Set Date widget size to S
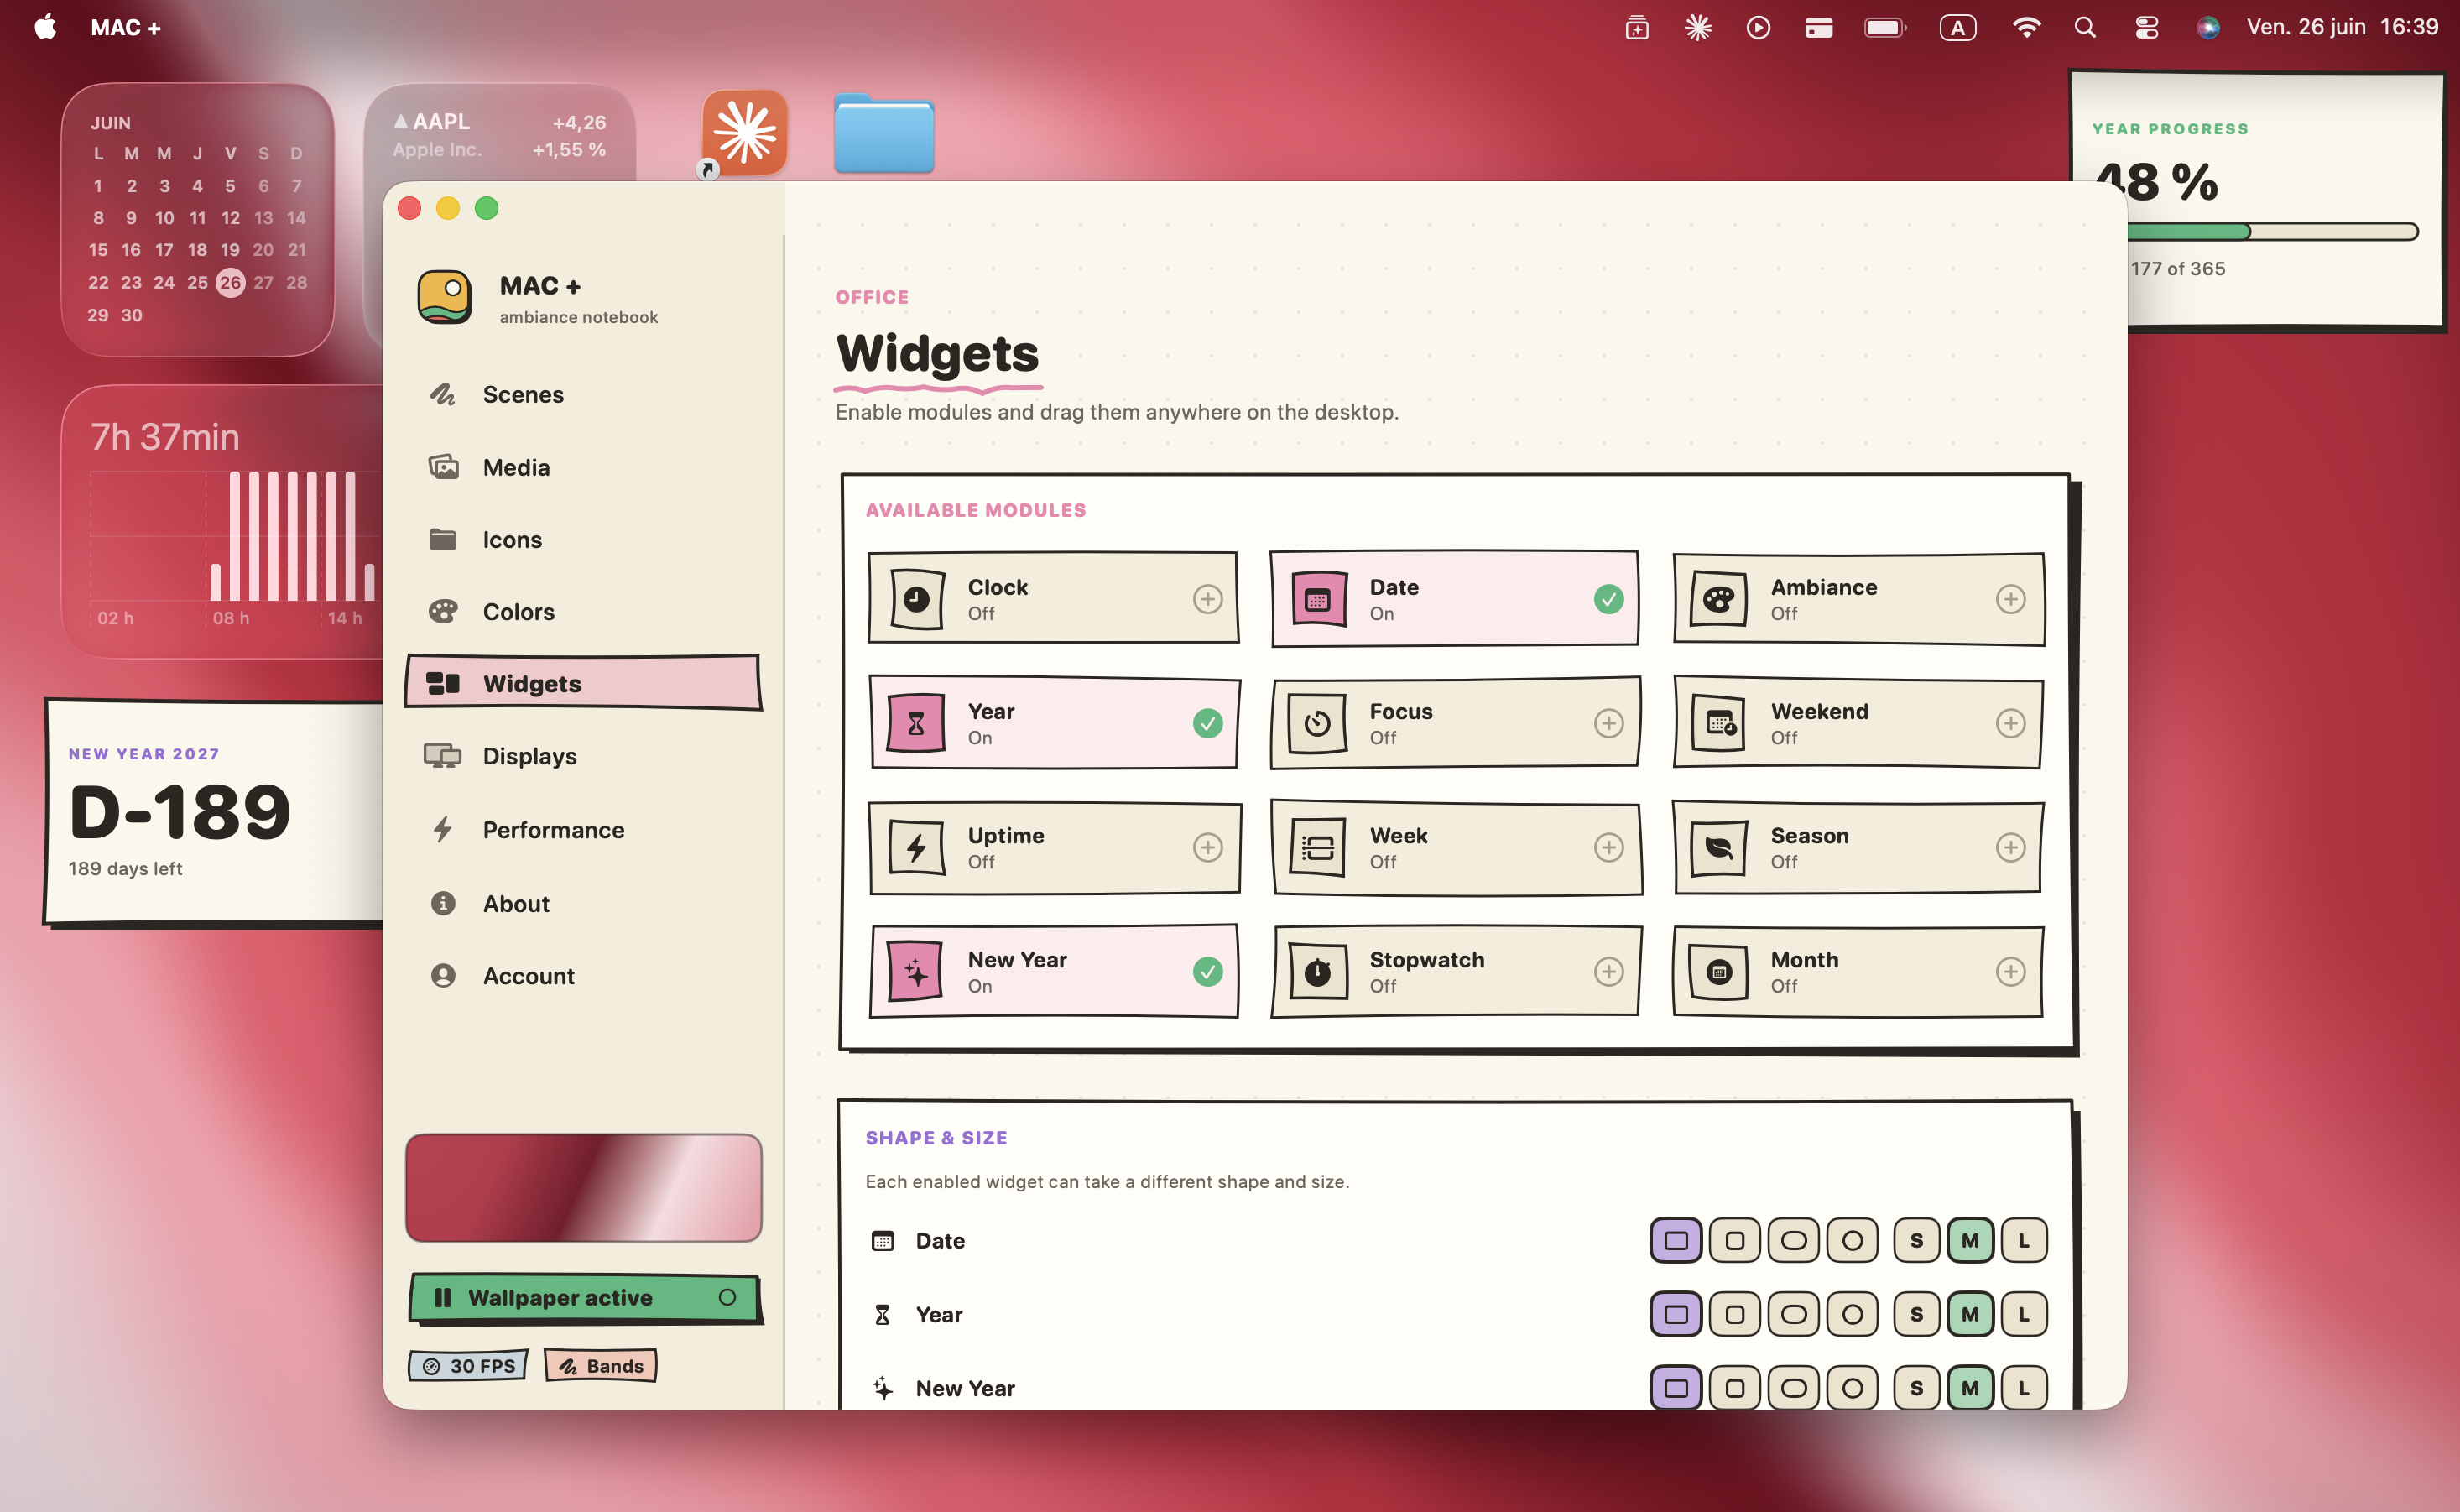Viewport: 2460px width, 1512px height. point(1916,1240)
